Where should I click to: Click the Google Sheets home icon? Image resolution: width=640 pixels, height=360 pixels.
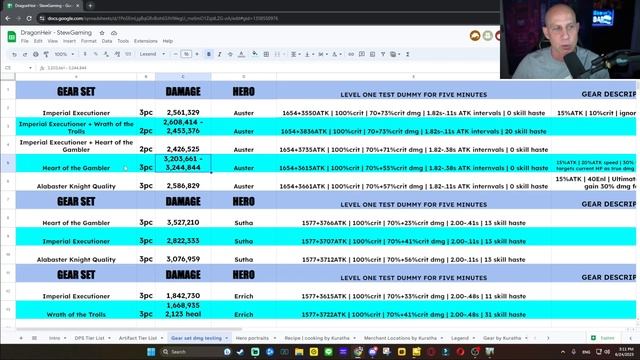coord(11,36)
